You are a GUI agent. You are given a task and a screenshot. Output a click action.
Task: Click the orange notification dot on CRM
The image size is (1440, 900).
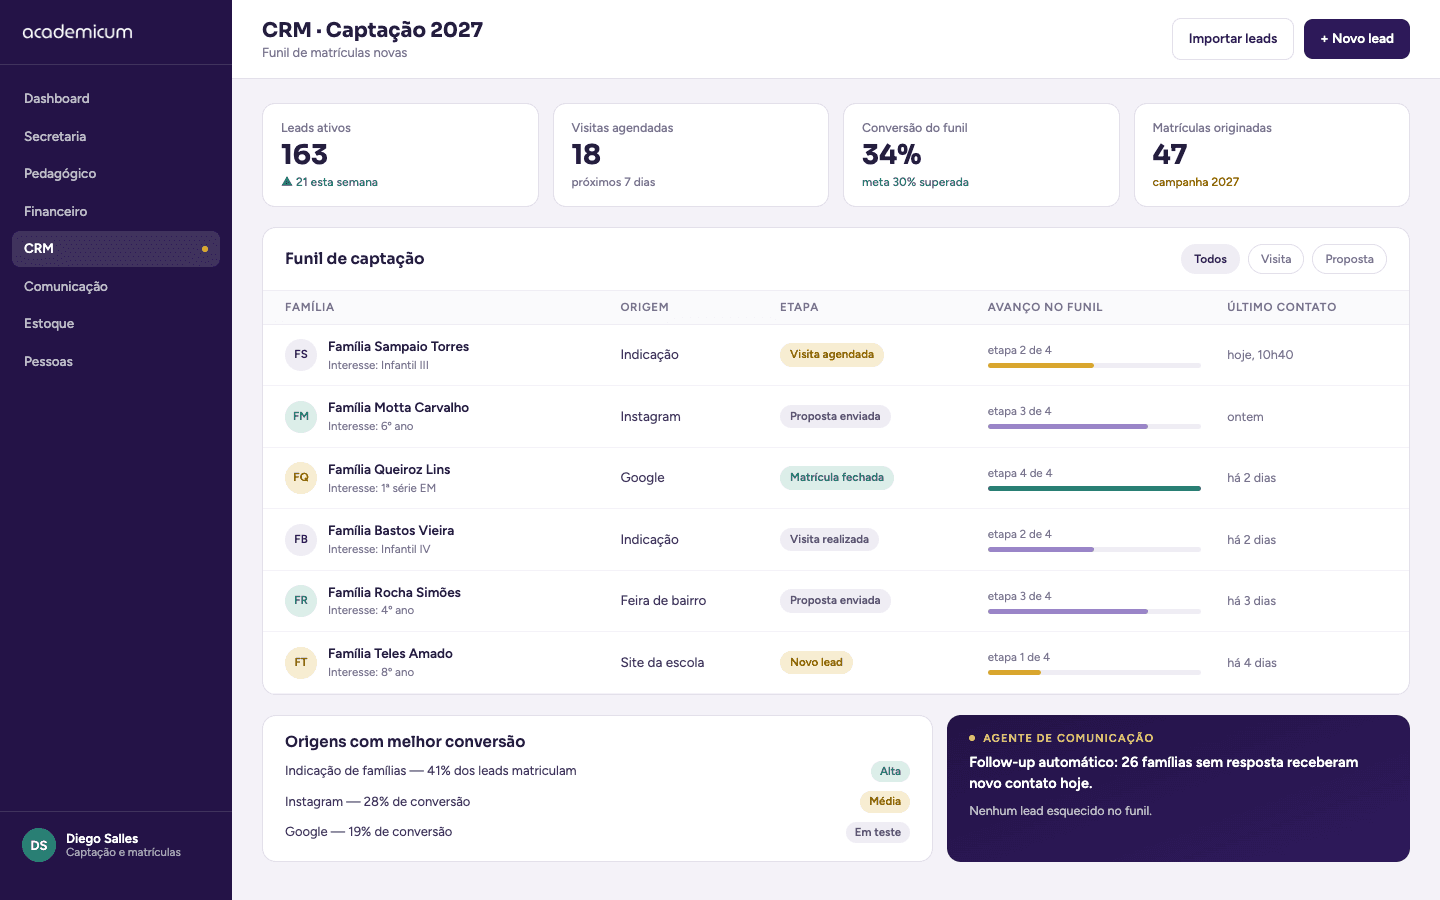(205, 249)
